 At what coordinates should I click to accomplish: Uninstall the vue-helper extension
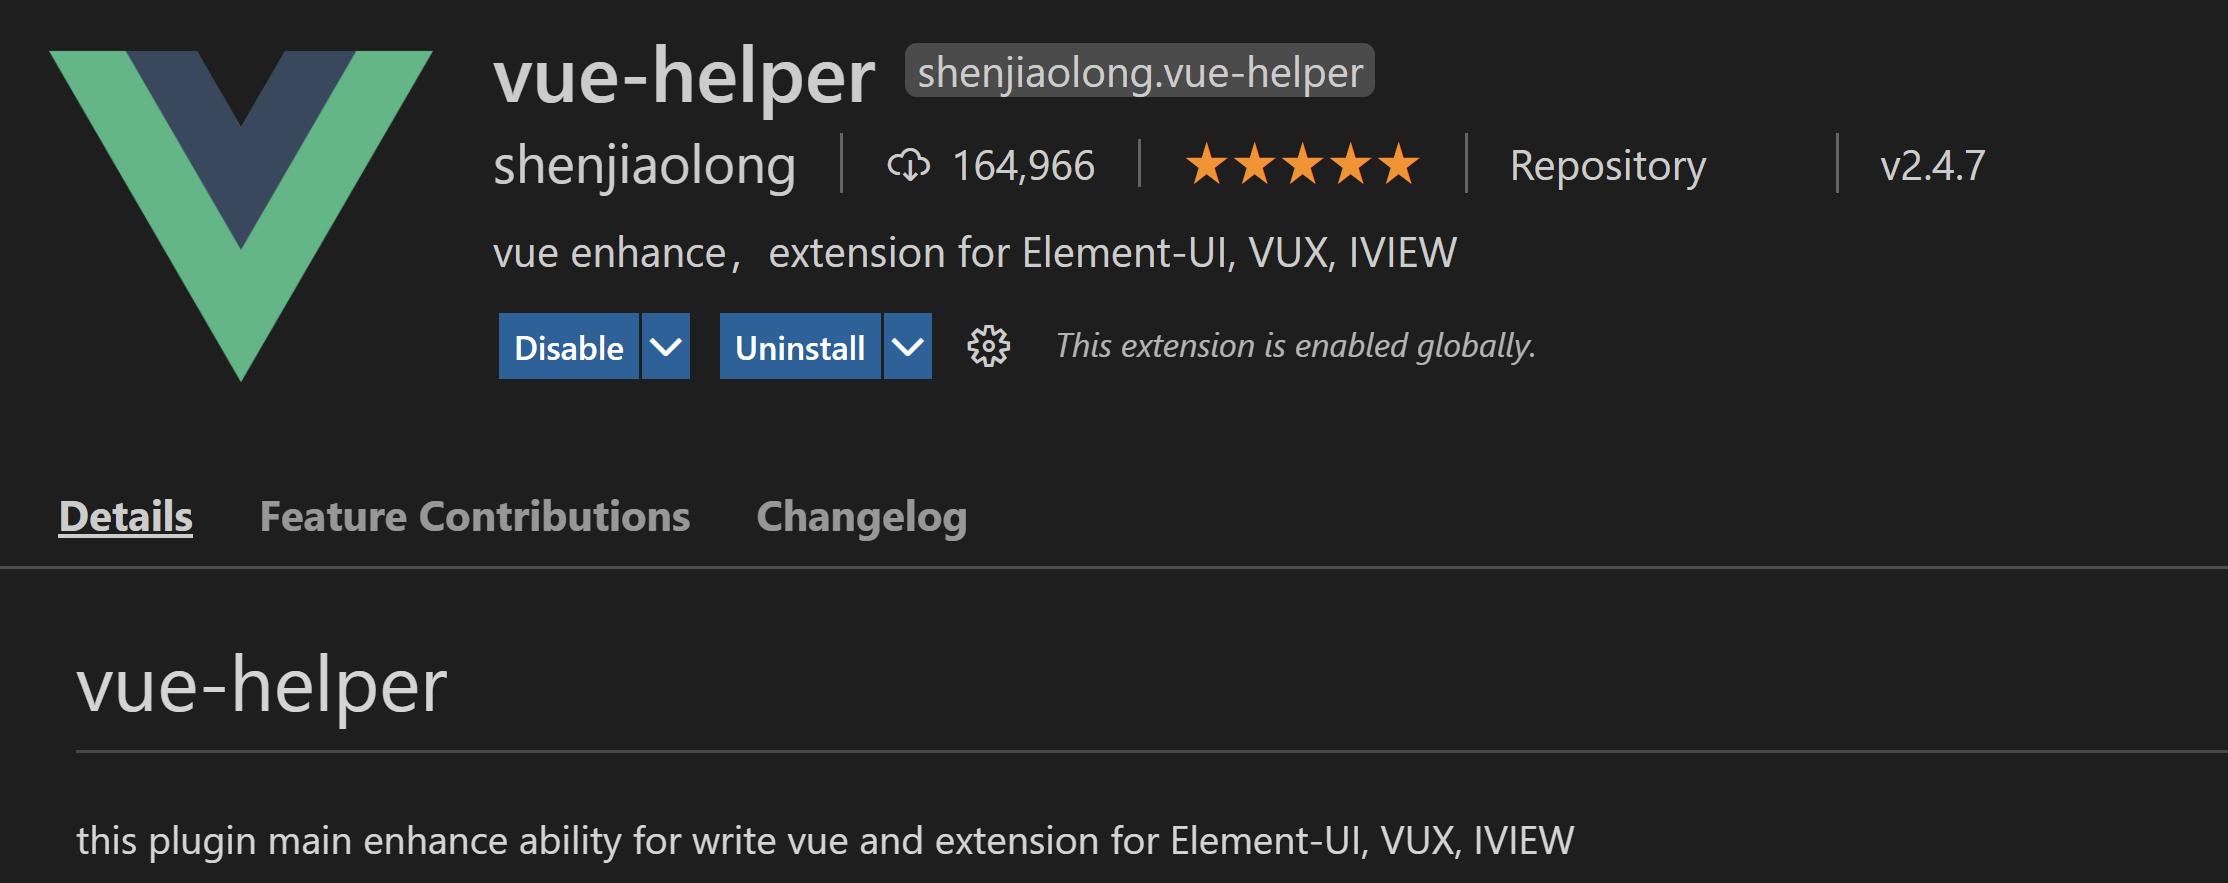(799, 347)
